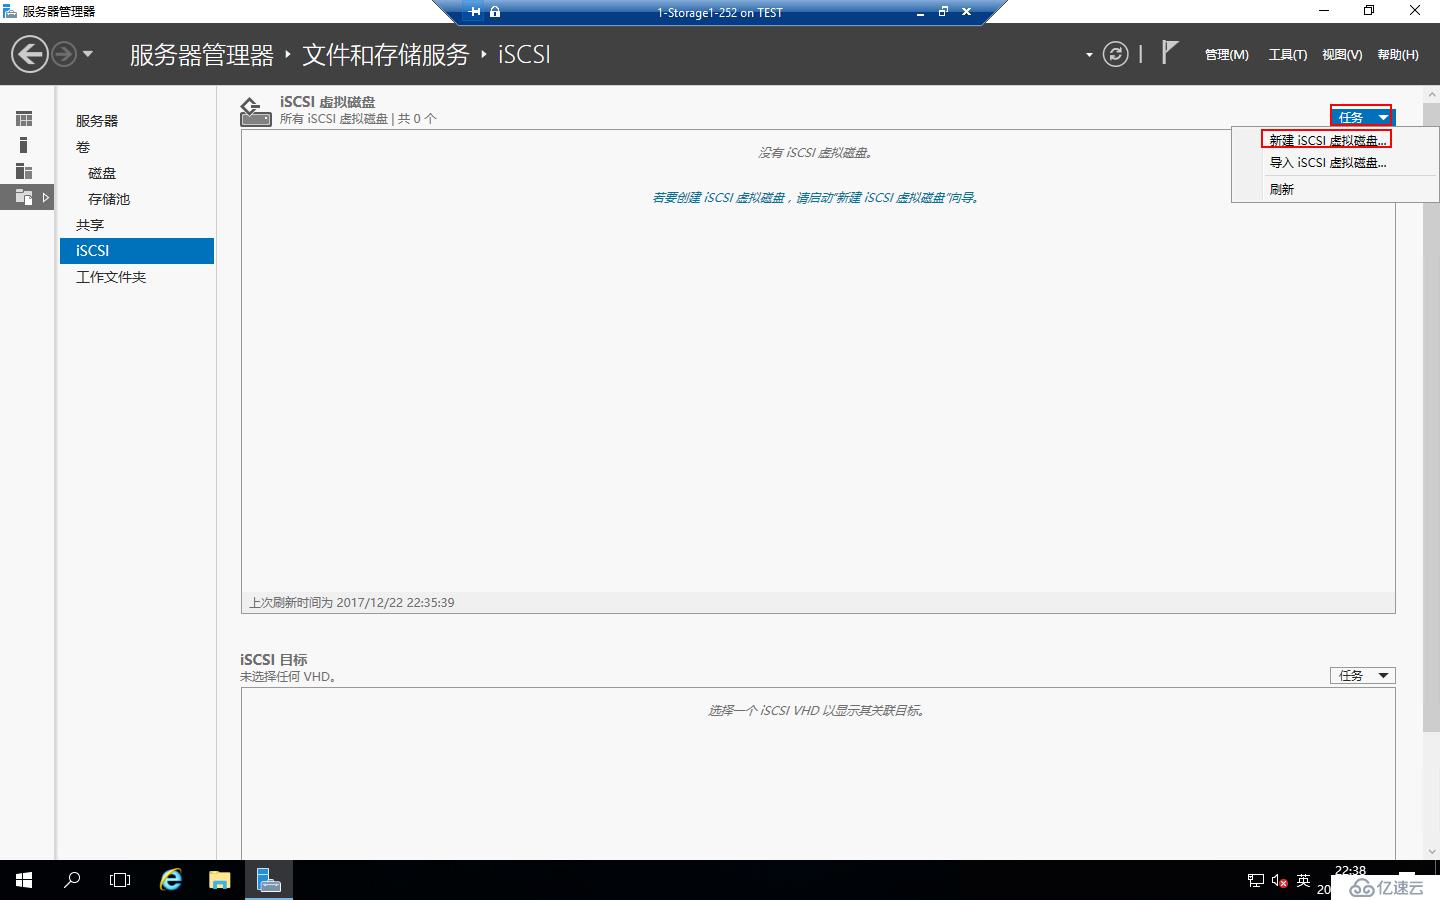Choose 导入 iSCSI 虚拟磁盘... menu item
Image resolution: width=1440 pixels, height=900 pixels.
click(x=1328, y=162)
